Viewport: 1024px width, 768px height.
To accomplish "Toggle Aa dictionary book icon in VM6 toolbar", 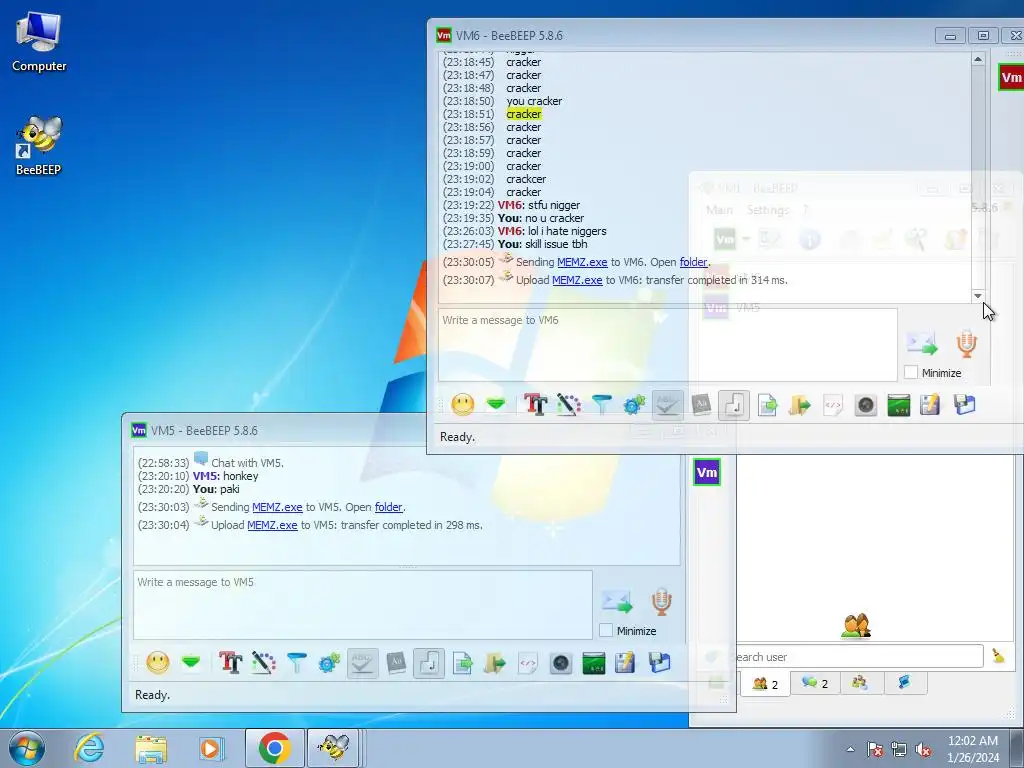I will point(701,405).
